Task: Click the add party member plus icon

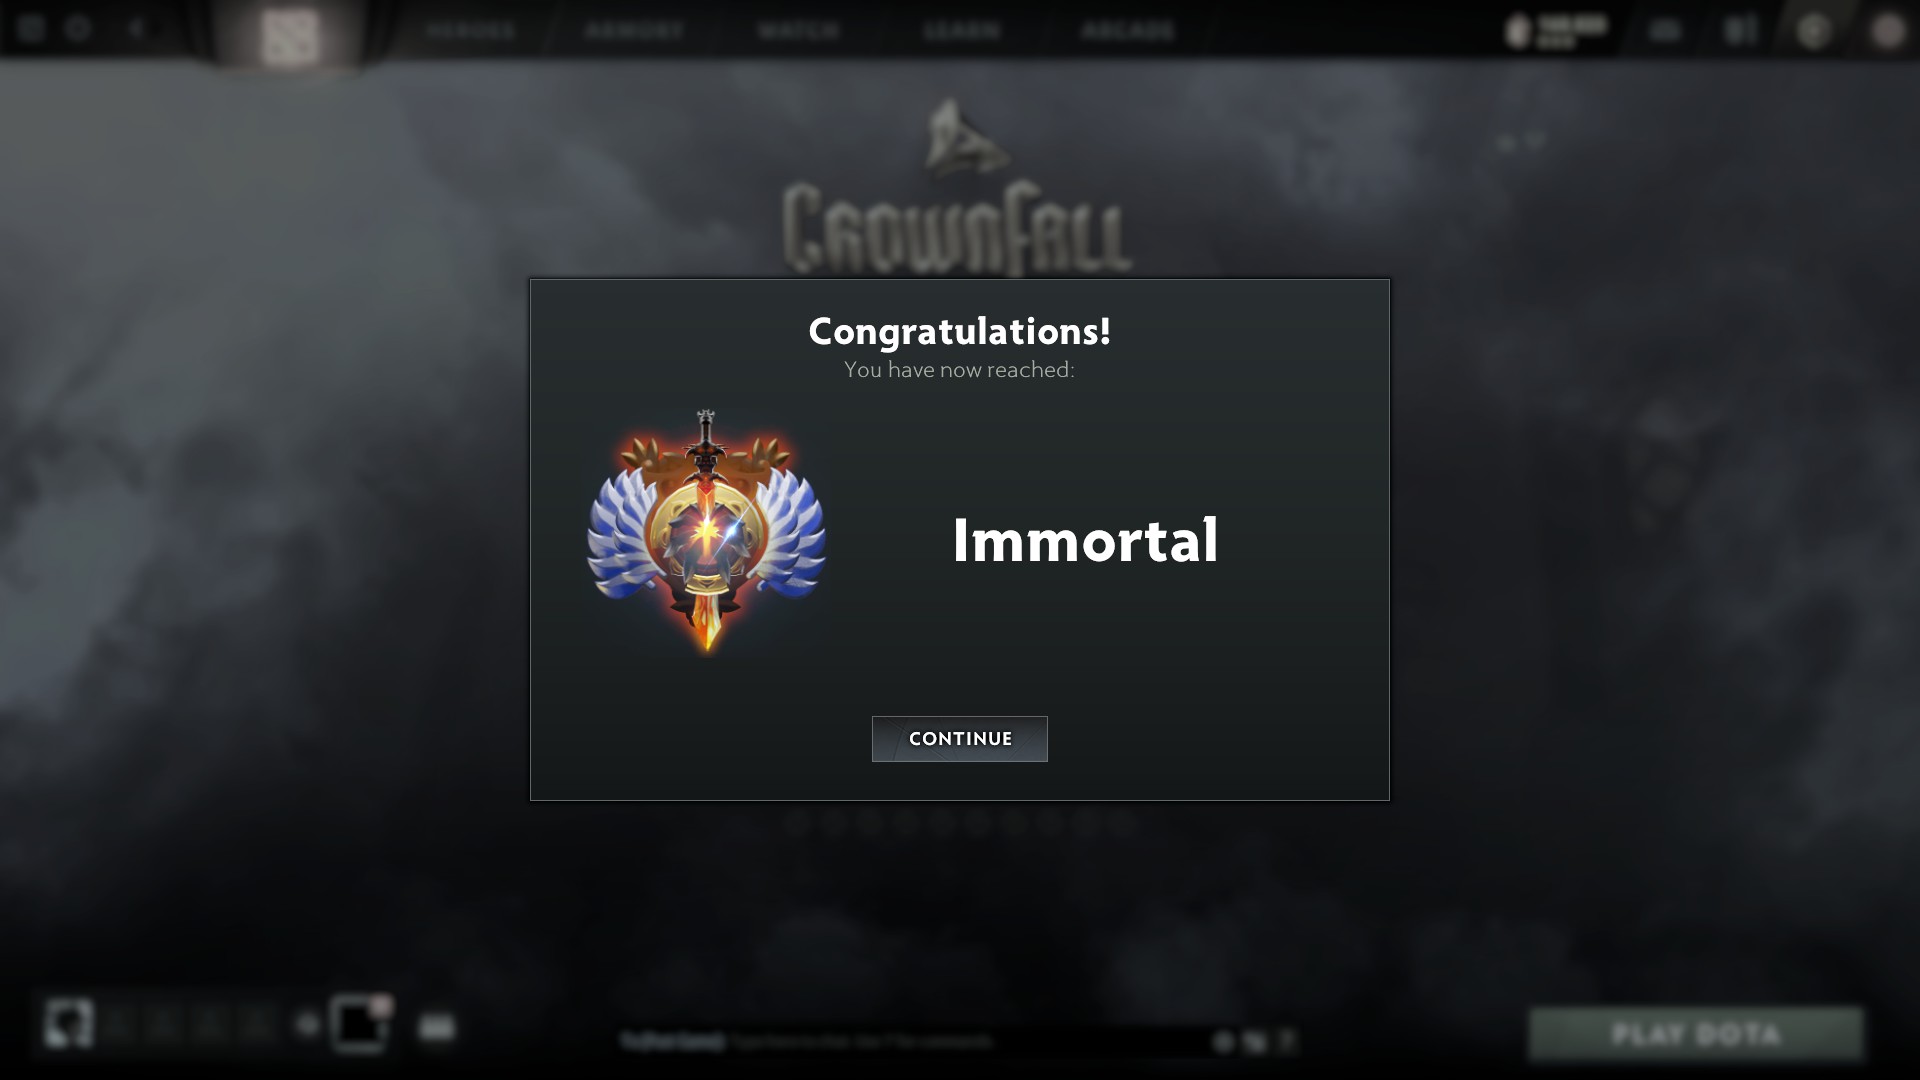Action: pyautogui.click(x=308, y=1024)
